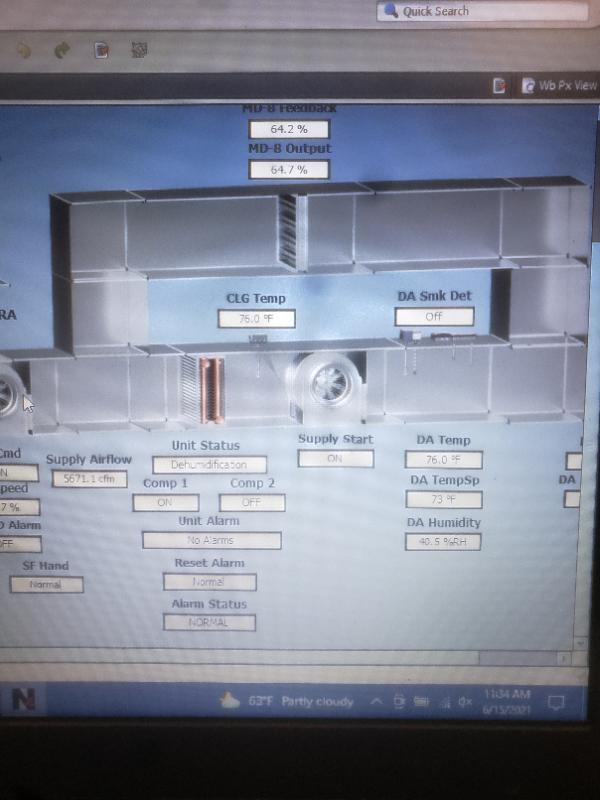Click the PDF export icon beside Wb Px View

(x=499, y=86)
